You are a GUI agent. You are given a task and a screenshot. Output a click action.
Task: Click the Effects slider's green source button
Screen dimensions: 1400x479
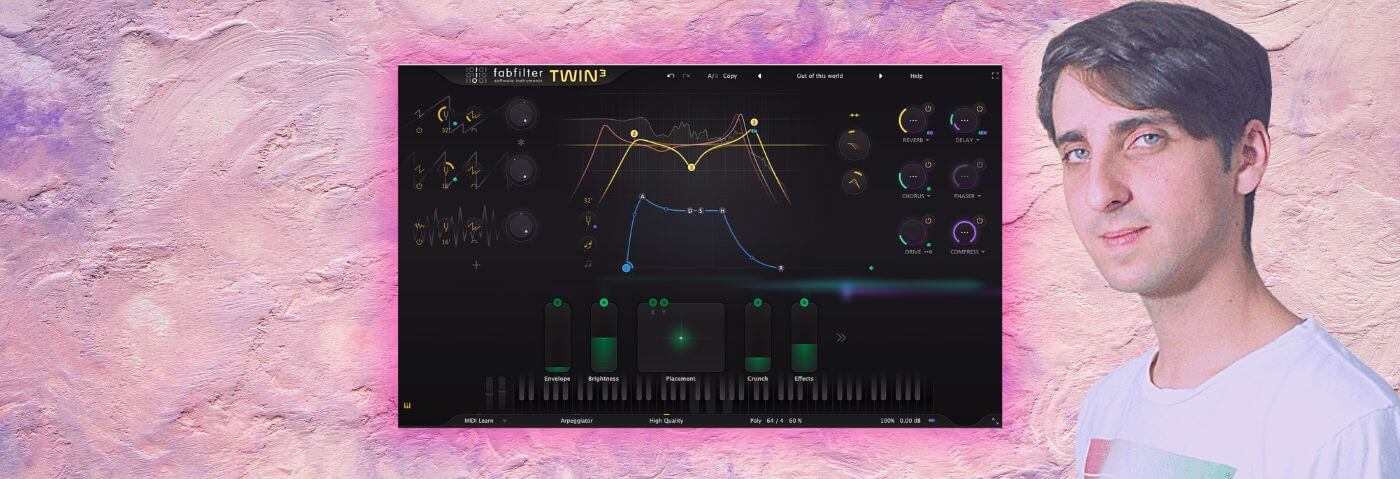[x=803, y=302]
